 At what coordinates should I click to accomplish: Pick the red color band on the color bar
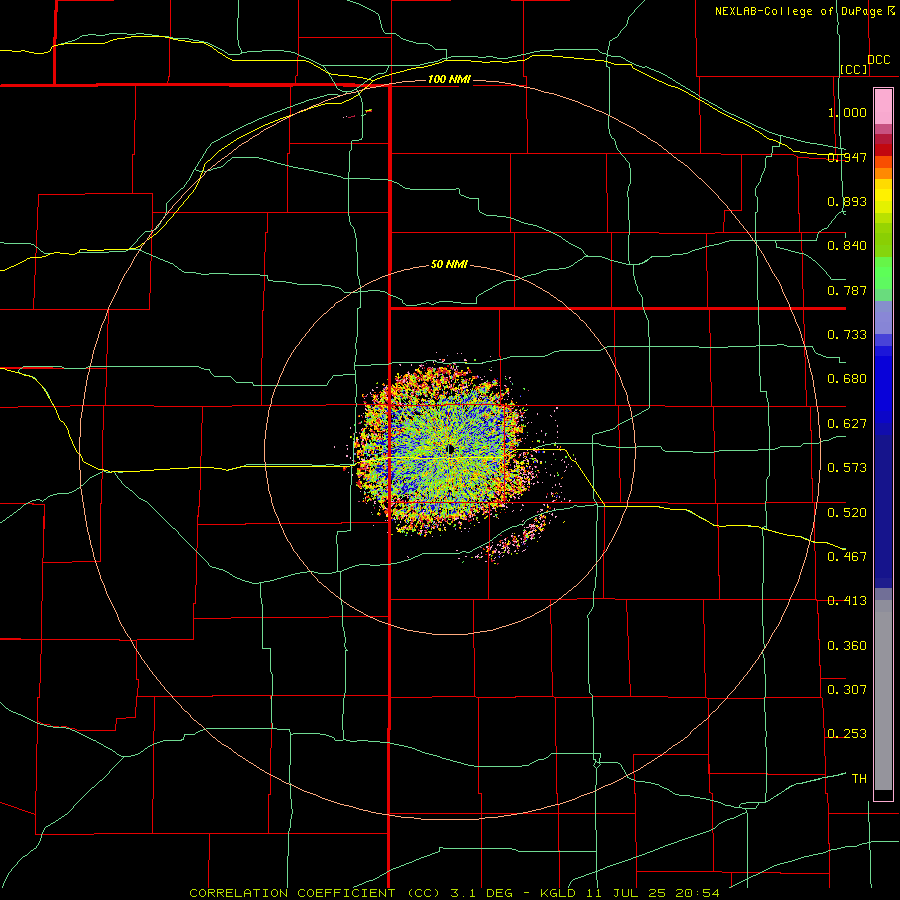883,150
